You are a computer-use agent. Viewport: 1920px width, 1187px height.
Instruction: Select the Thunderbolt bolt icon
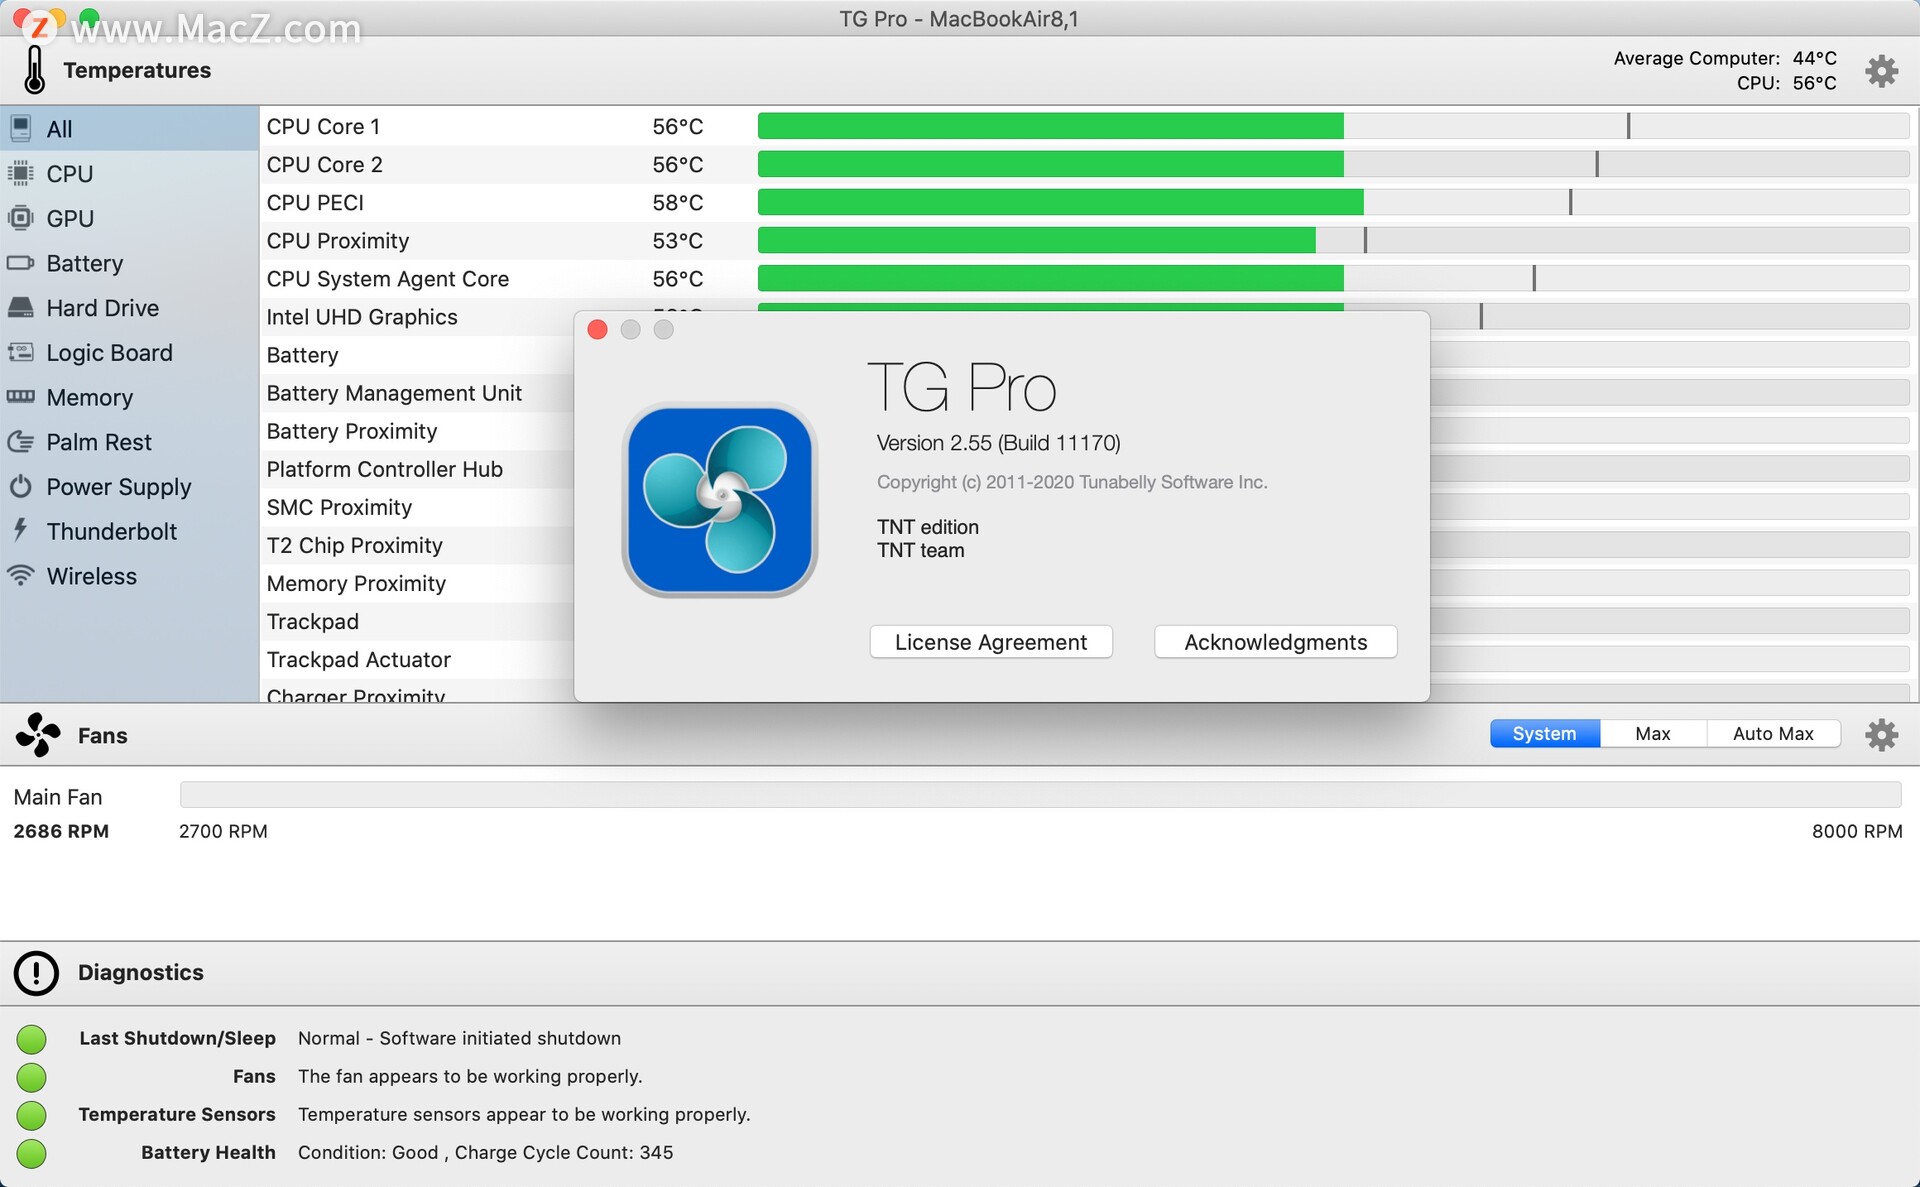point(20,530)
